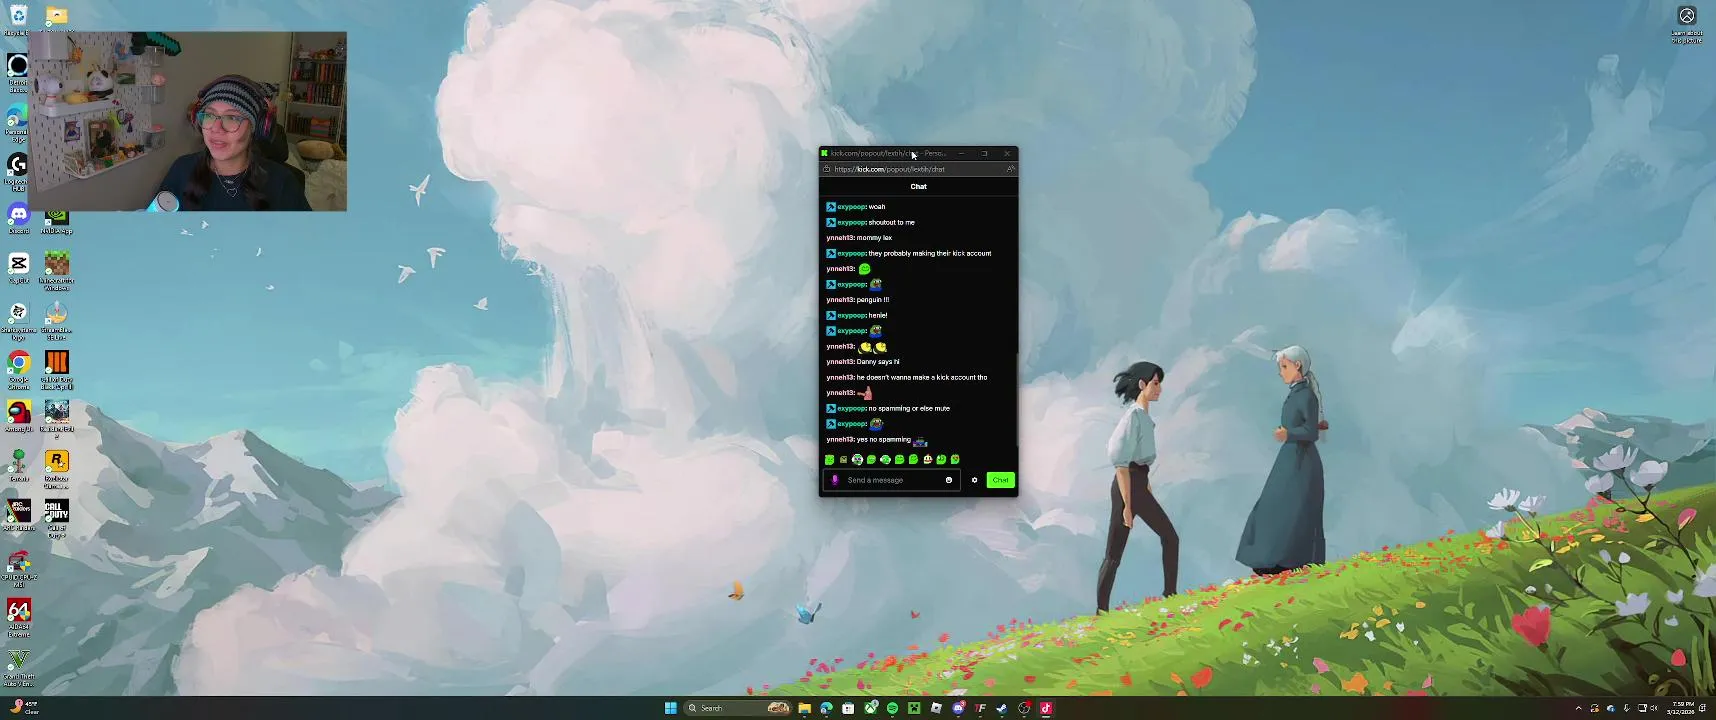Open Minecraft for Windows desktop shortcut

[x=57, y=270]
